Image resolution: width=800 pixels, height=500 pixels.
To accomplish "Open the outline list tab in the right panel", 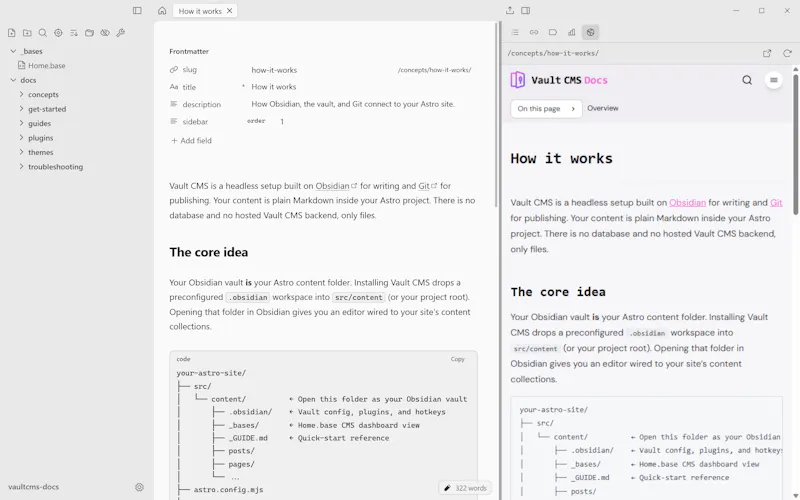I will [515, 32].
